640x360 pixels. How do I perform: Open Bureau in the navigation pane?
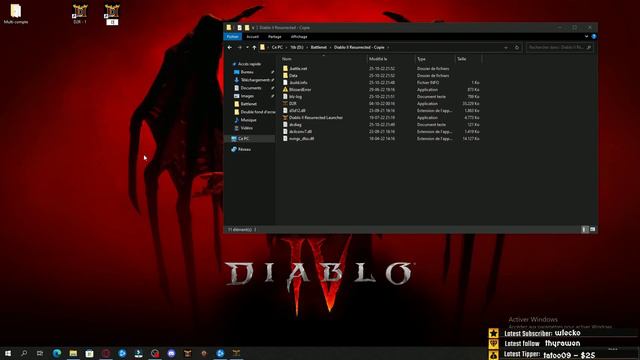(247, 72)
